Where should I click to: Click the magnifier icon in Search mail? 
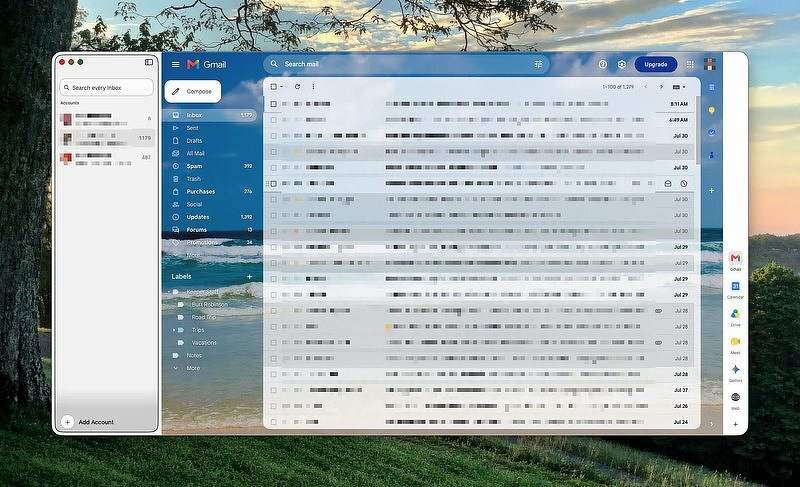274,64
